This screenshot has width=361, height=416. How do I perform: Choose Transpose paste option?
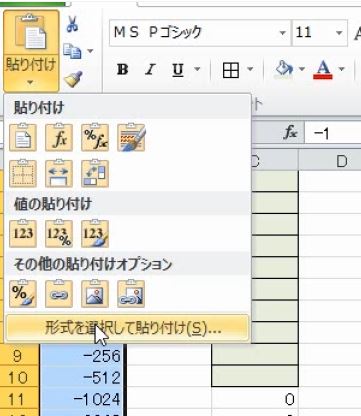pos(95,173)
